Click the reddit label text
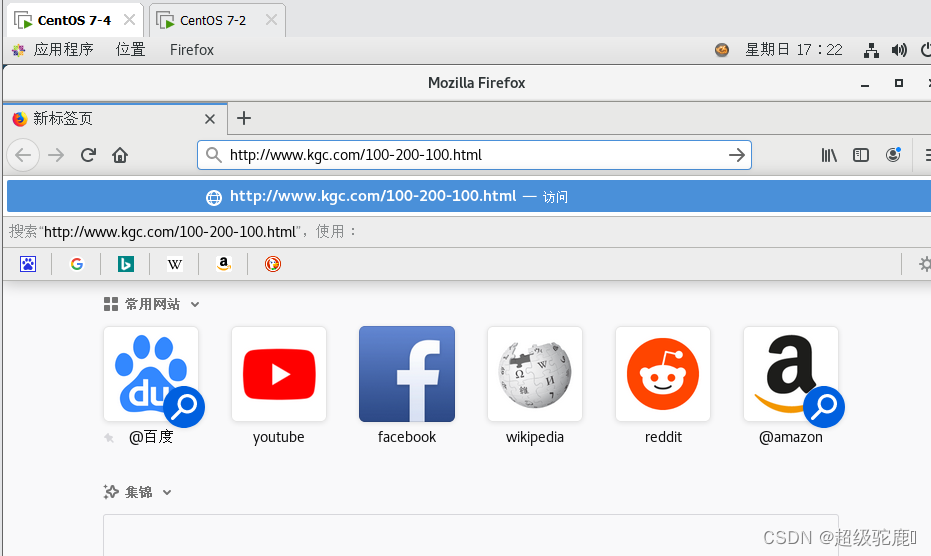 [663, 437]
